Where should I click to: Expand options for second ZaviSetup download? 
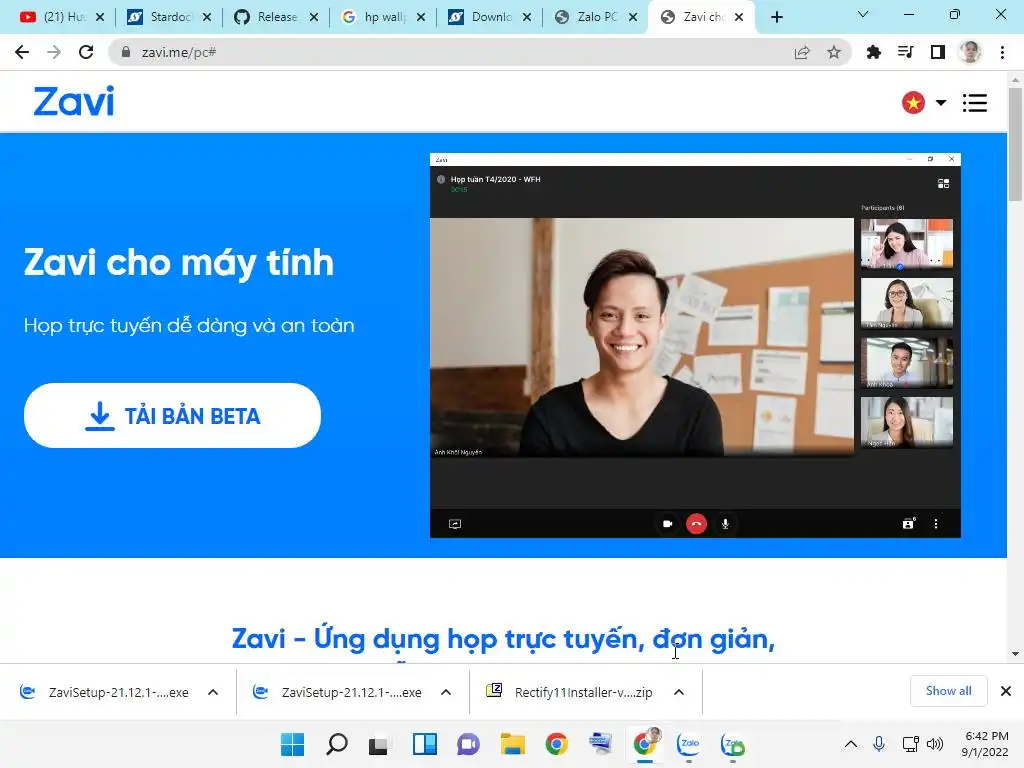tap(446, 692)
